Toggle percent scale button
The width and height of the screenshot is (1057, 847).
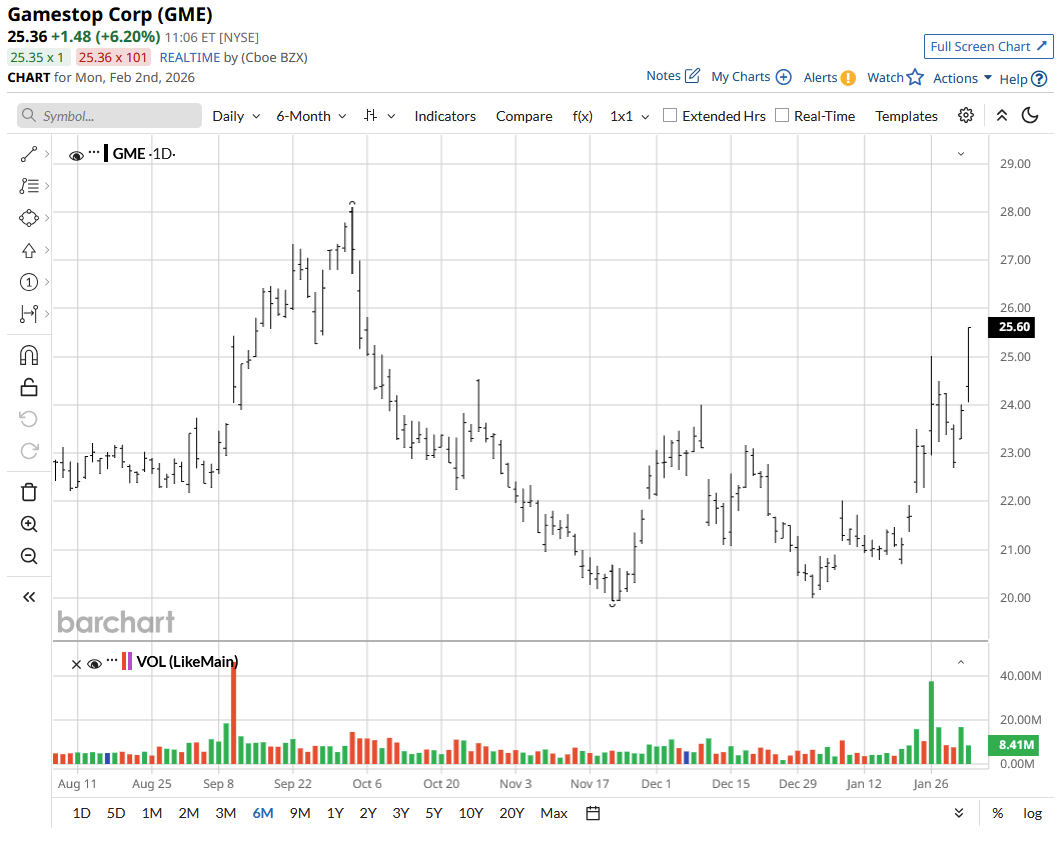[x=998, y=813]
